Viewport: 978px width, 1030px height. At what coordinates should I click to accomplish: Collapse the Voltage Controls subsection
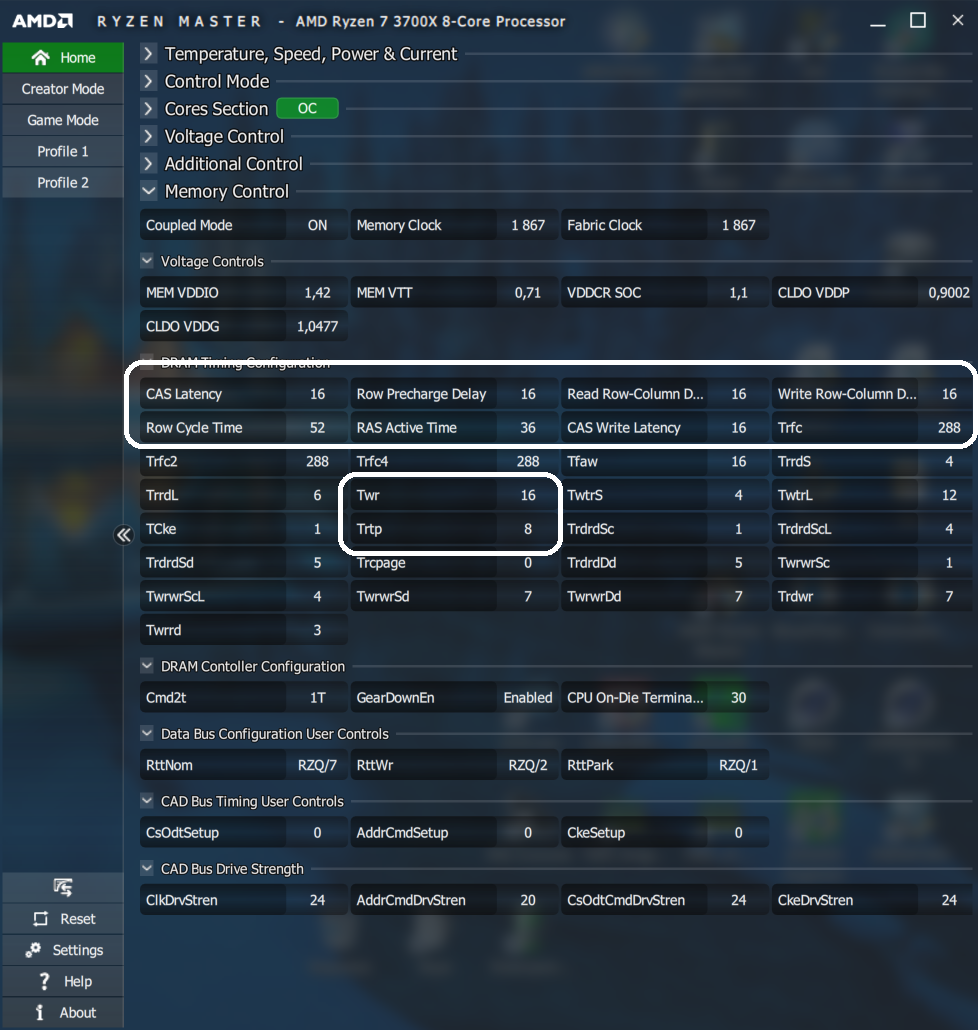[147, 261]
